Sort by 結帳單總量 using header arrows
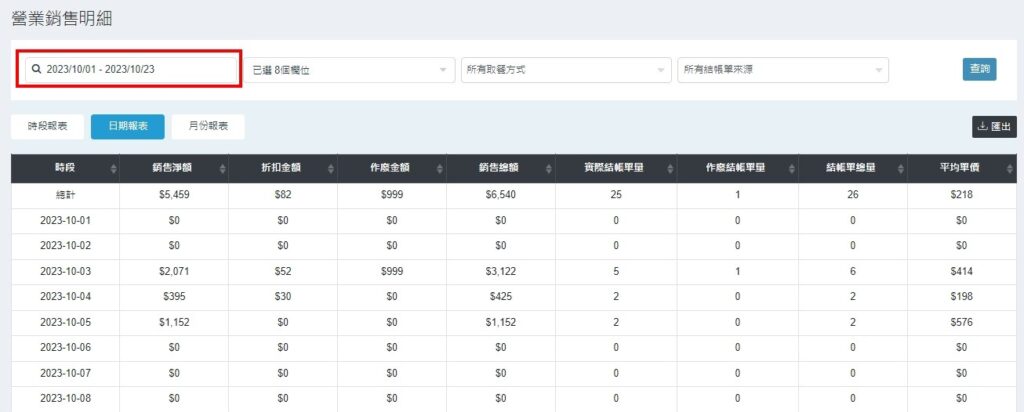The height and width of the screenshot is (412, 1024). 900,169
